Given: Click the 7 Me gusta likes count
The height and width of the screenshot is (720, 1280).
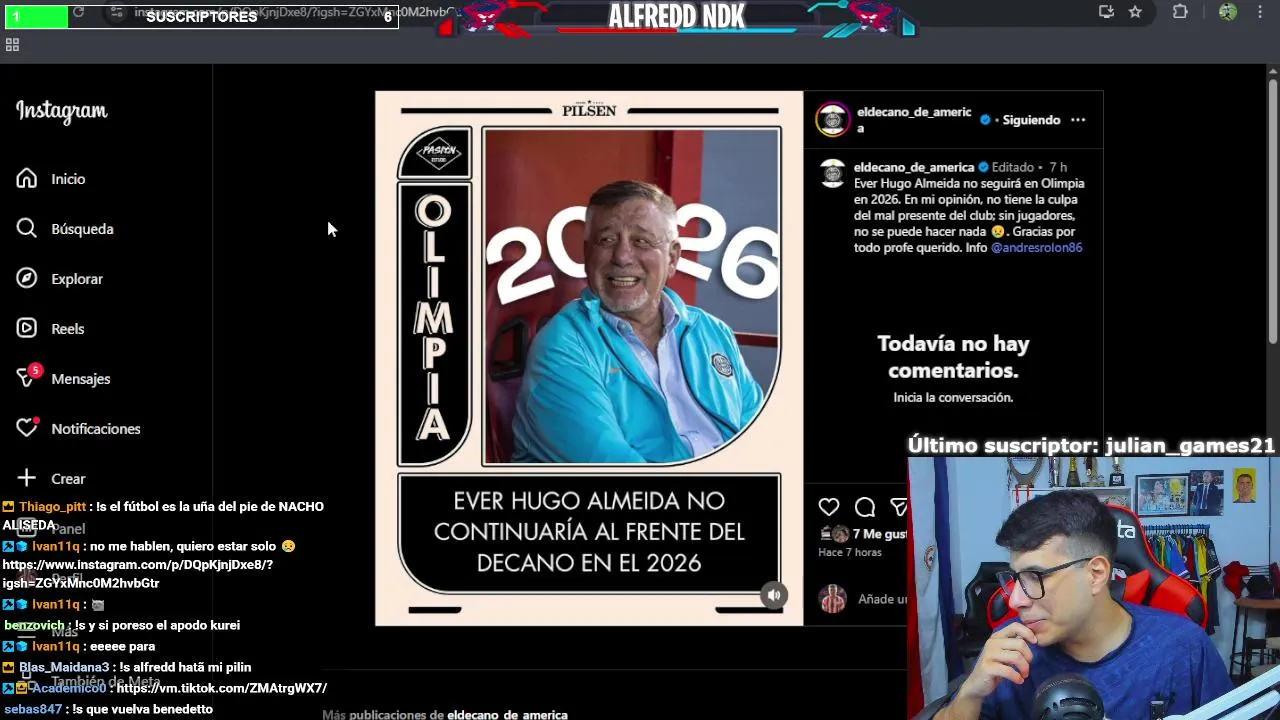Looking at the screenshot, I should [x=879, y=534].
